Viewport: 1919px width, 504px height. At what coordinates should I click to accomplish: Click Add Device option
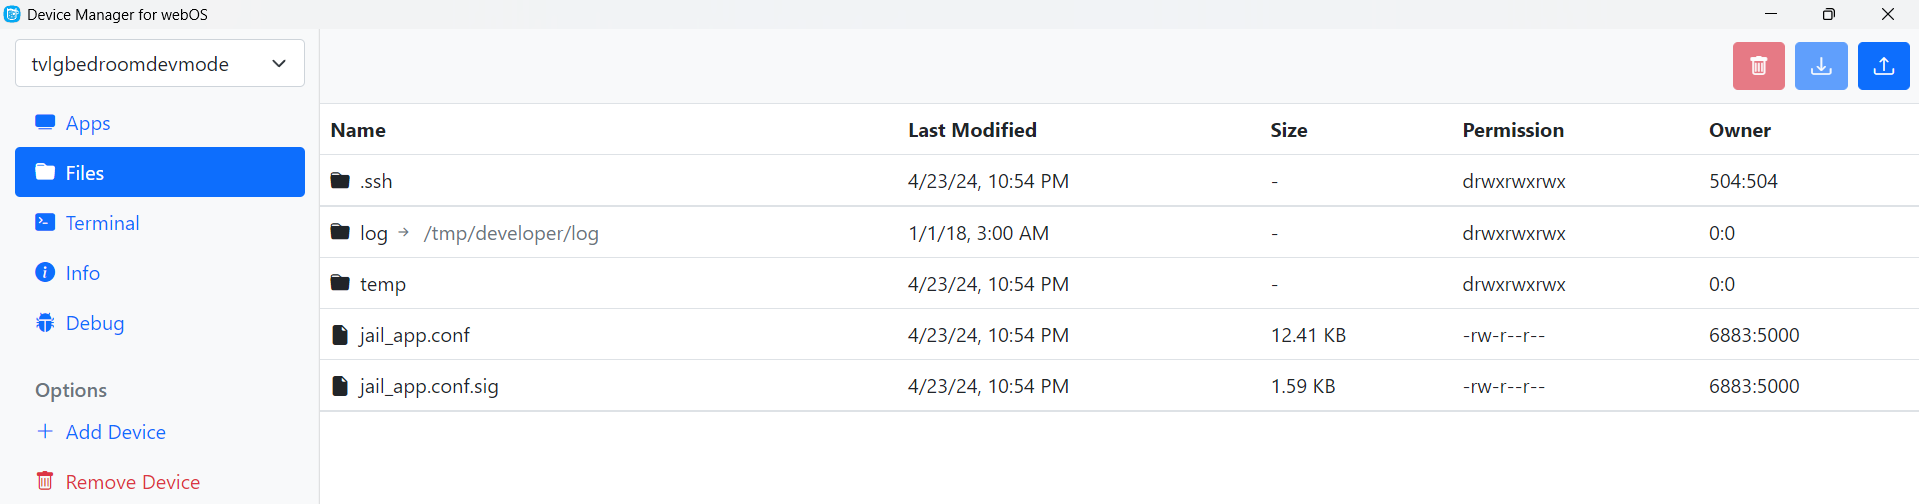[115, 432]
